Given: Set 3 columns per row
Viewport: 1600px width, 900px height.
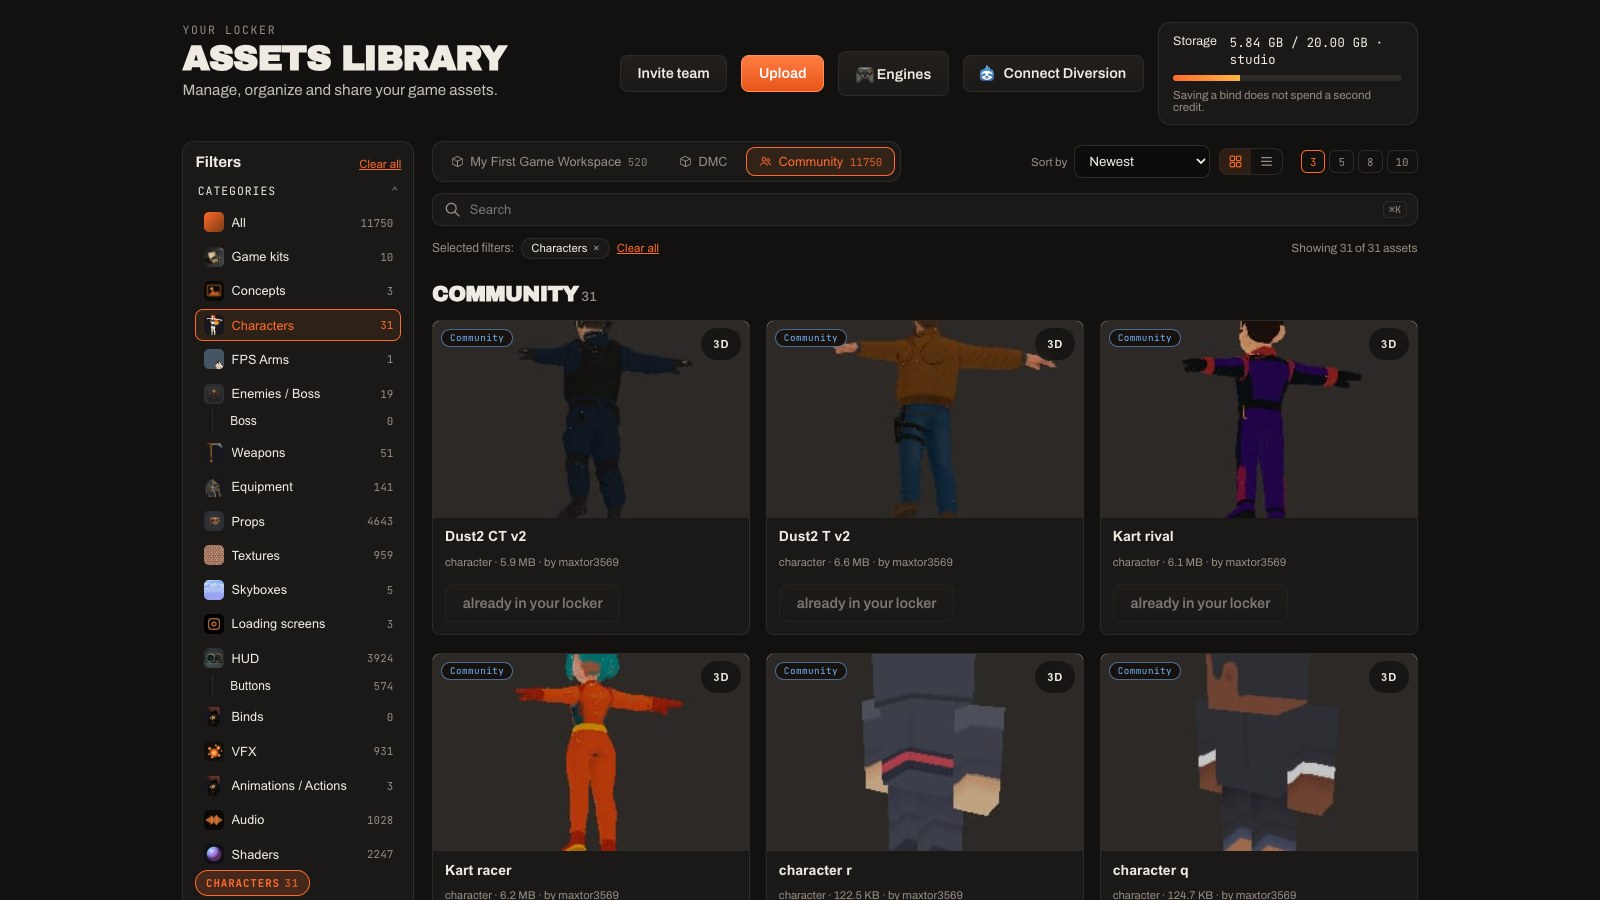Looking at the screenshot, I should click(x=1313, y=162).
